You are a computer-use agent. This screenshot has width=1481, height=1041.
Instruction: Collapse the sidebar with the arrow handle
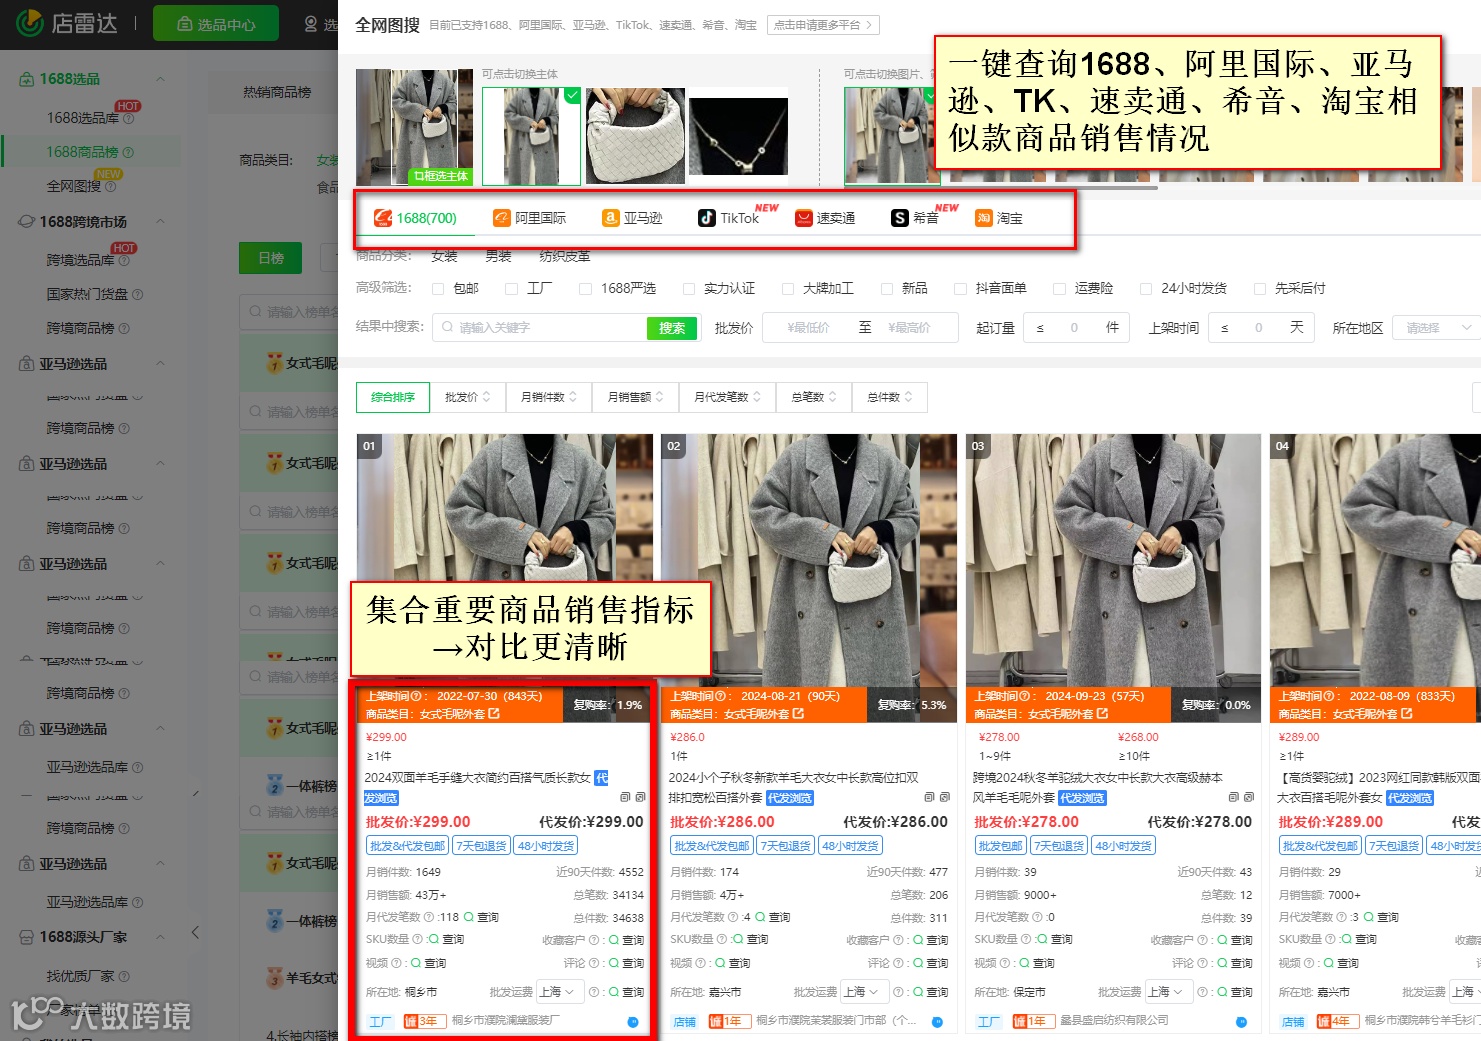coord(195,933)
